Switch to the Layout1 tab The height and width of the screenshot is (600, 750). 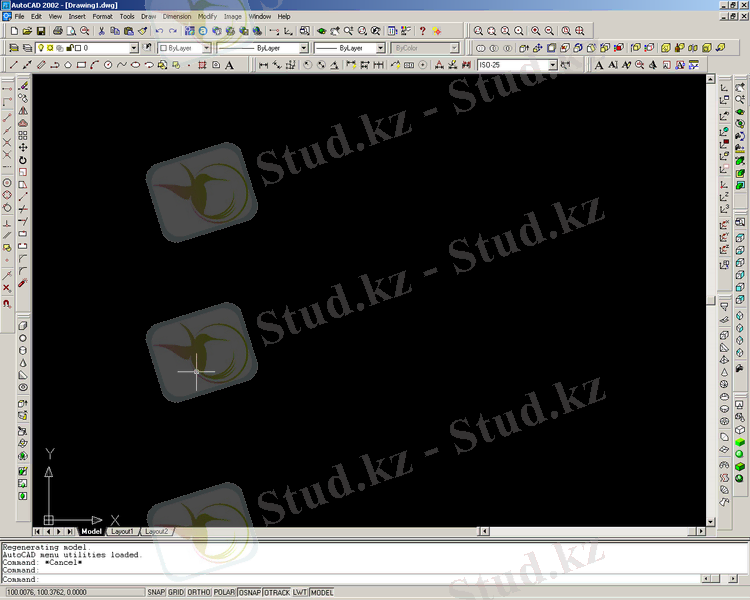click(x=122, y=532)
